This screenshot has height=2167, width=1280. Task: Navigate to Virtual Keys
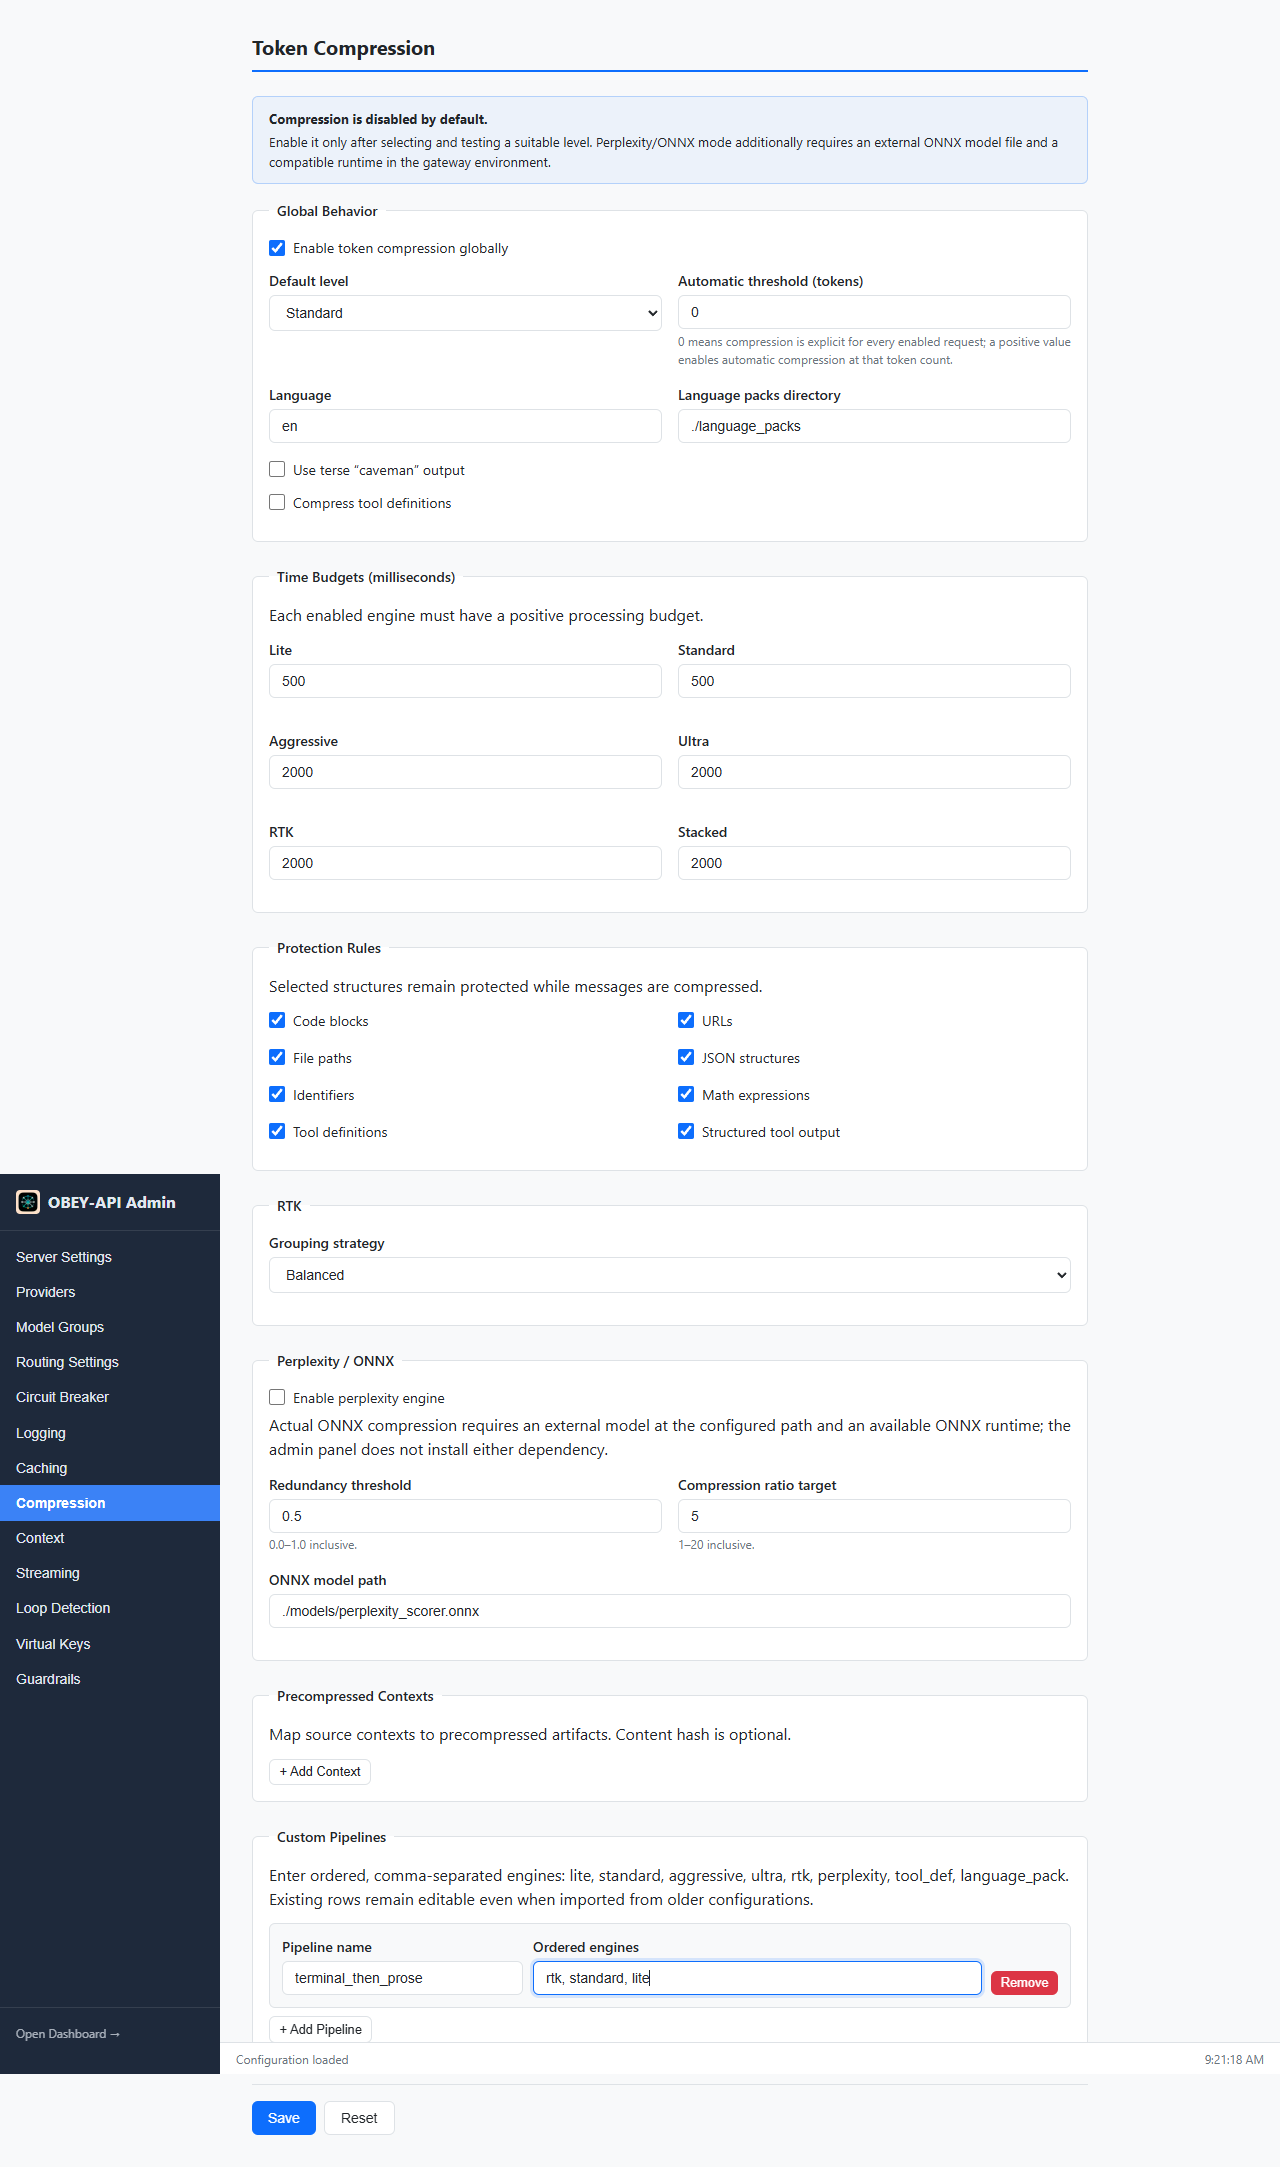tap(110, 1644)
